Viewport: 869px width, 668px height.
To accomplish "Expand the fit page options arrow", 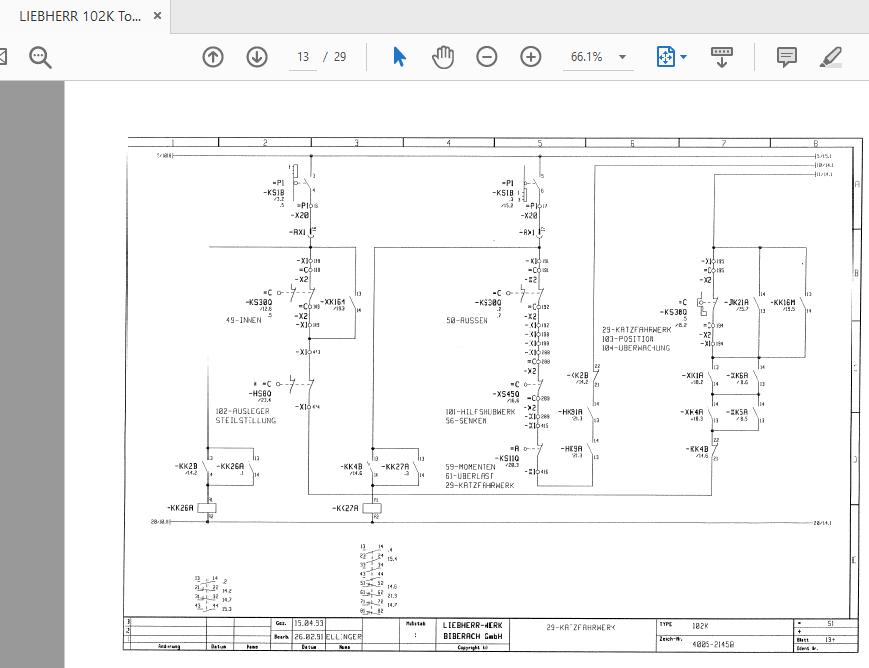I will [x=684, y=57].
